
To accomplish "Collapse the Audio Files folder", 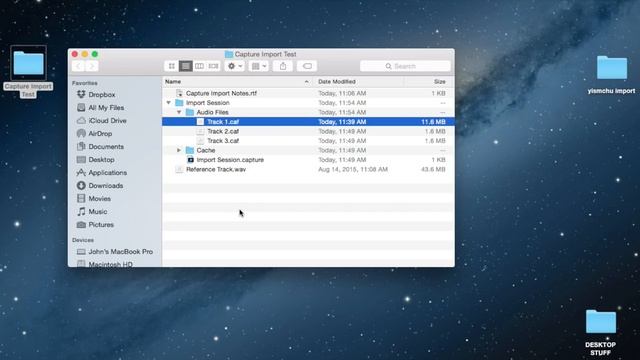I will coord(179,112).
